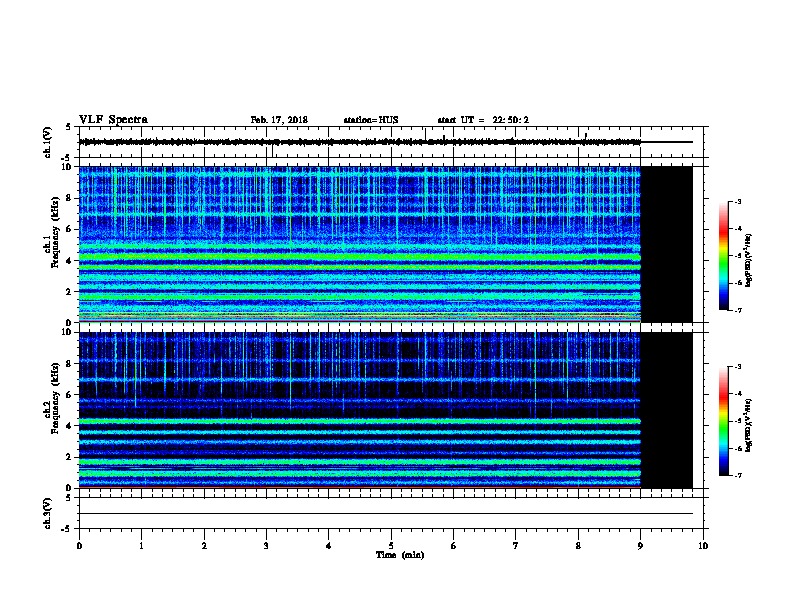Click the black data gap in ch.2 spectrogram
792x612 pixels.
pos(667,410)
